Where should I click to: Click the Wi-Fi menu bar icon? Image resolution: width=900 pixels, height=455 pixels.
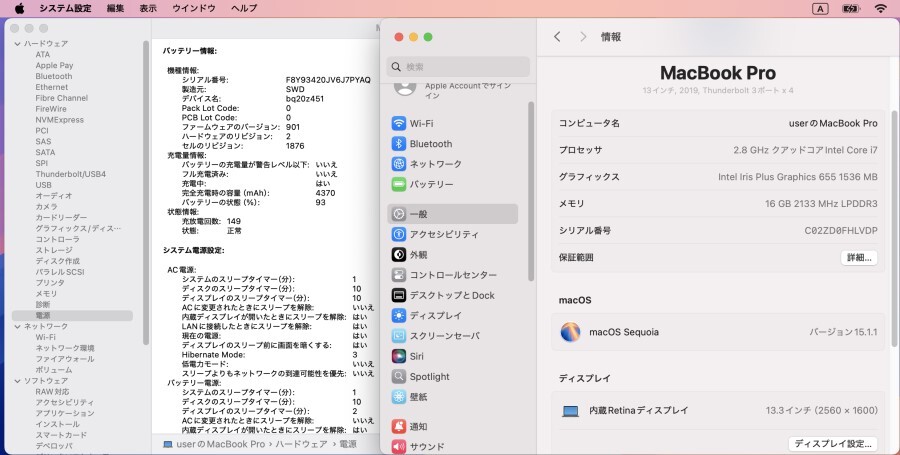tap(880, 8)
